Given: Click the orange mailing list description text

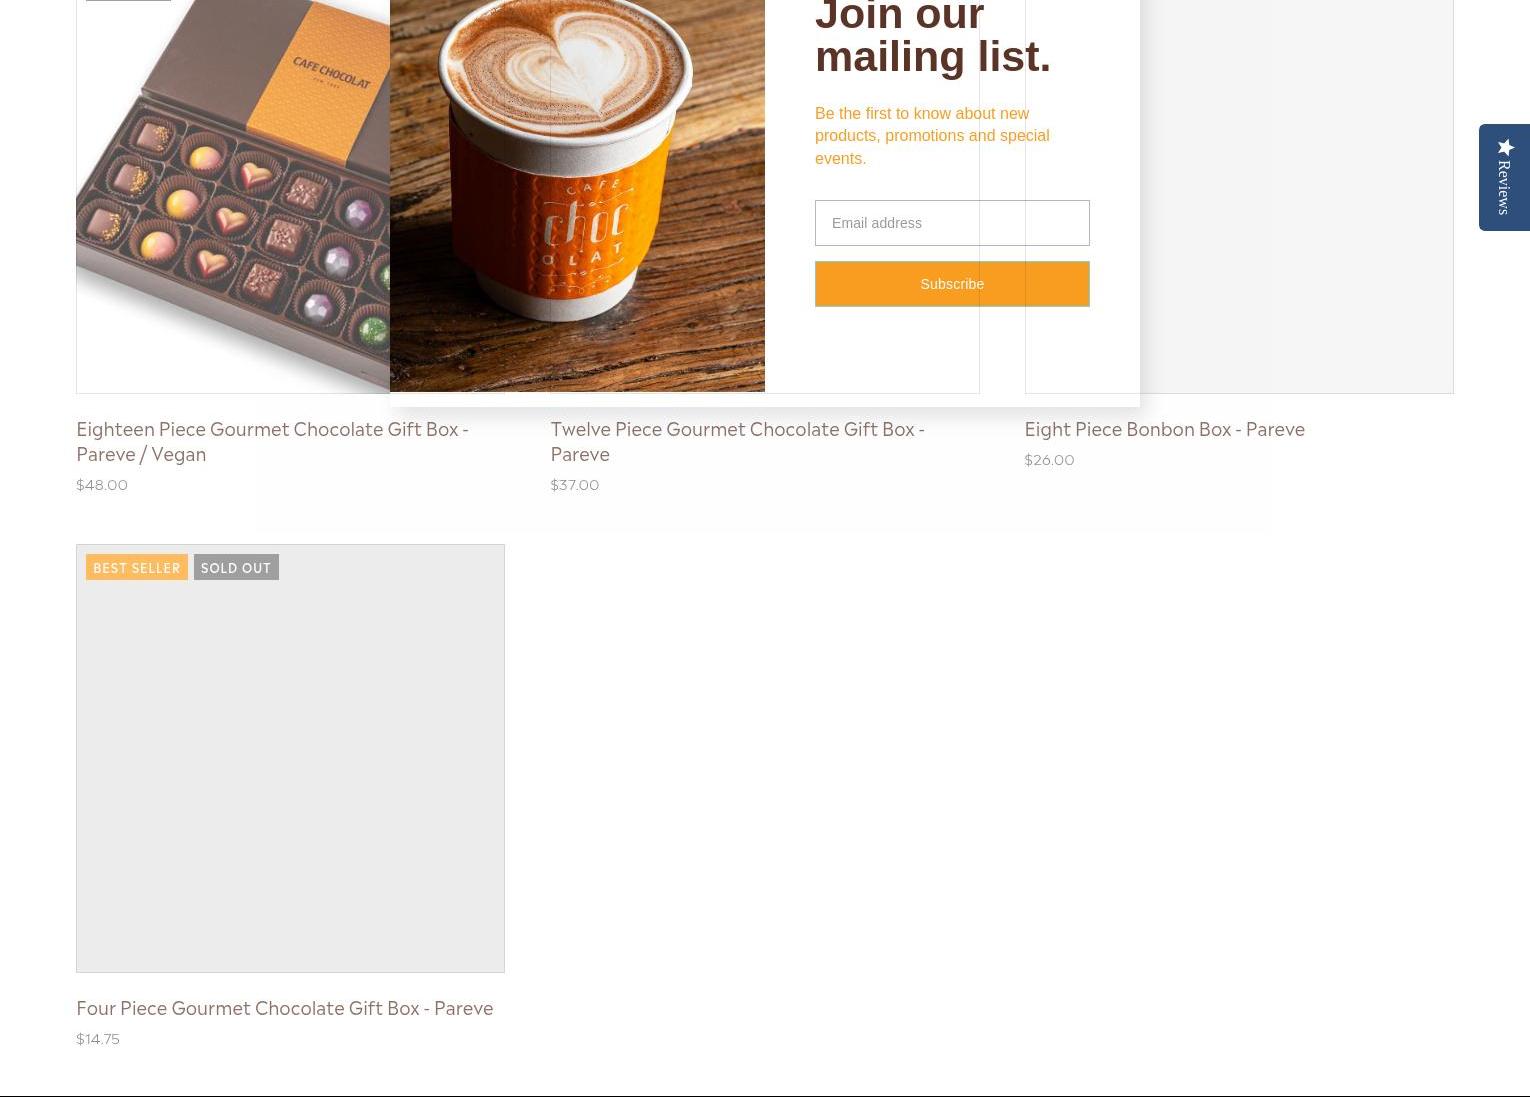Looking at the screenshot, I should pyautogui.click(x=932, y=136).
